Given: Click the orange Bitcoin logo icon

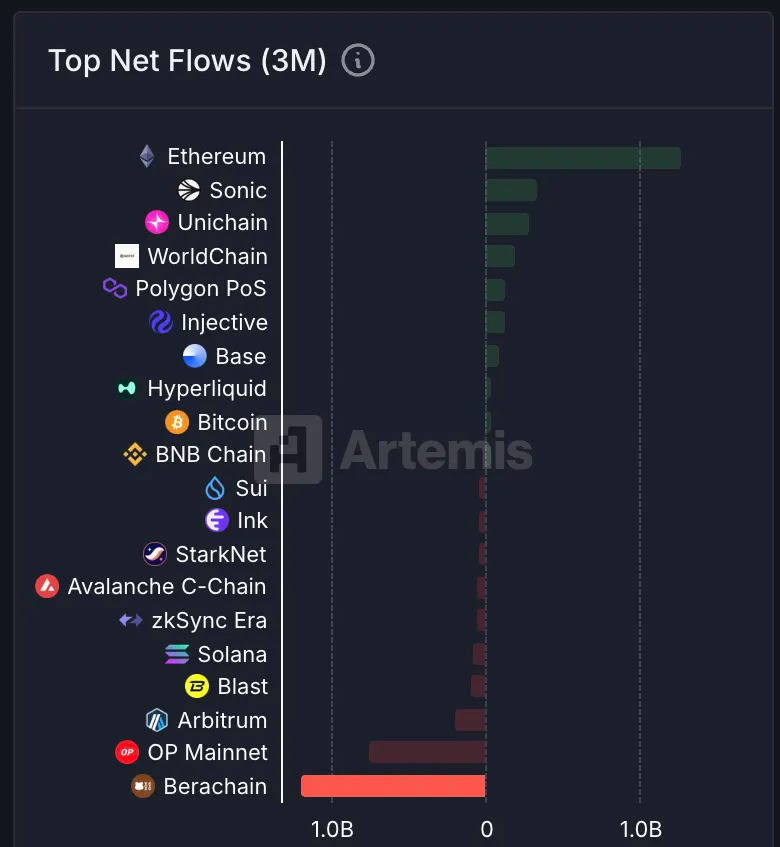Looking at the screenshot, I should [177, 422].
